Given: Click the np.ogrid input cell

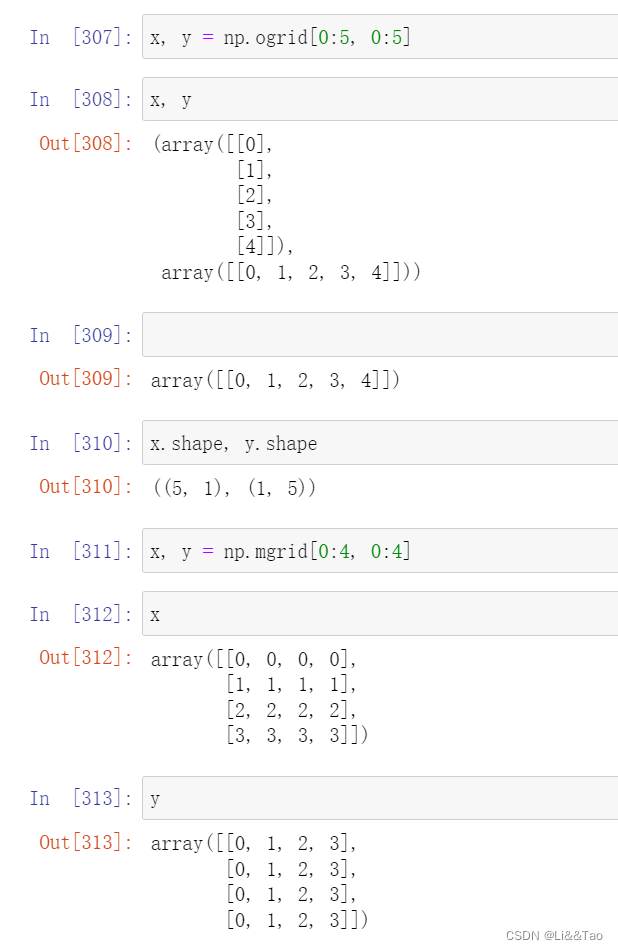Looking at the screenshot, I should click(x=380, y=37).
